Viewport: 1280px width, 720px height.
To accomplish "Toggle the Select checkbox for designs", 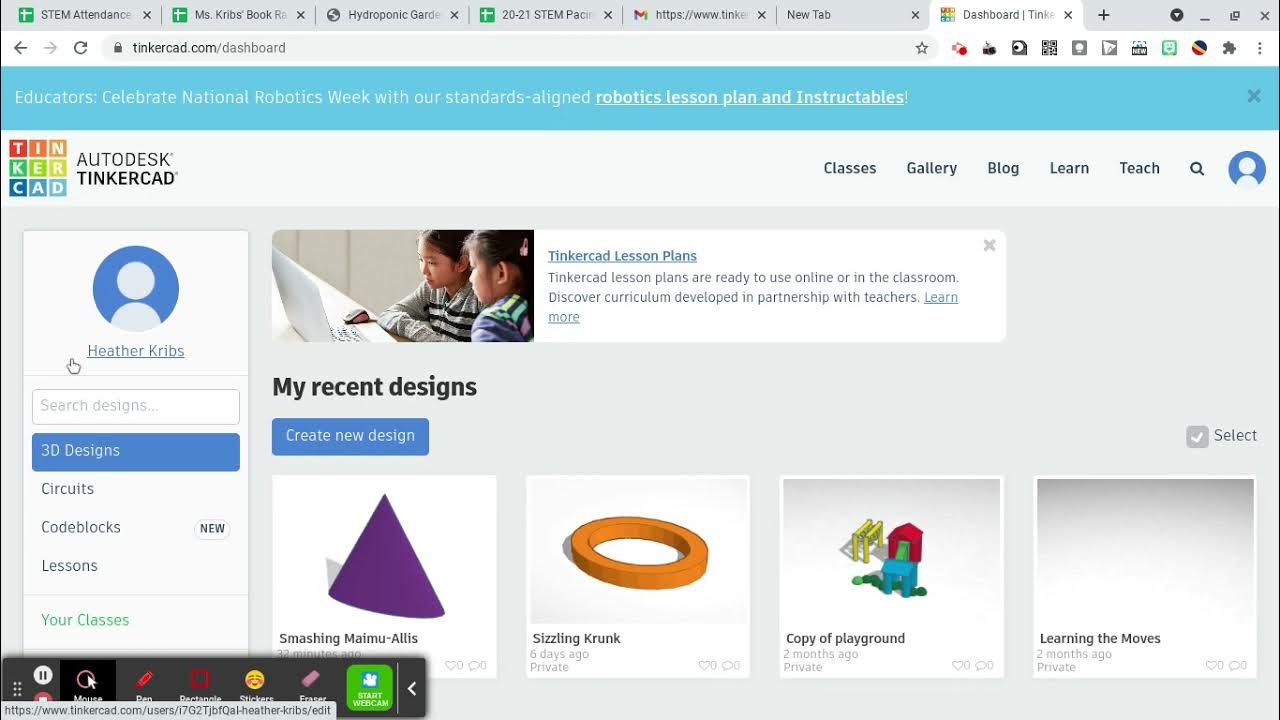I will click(x=1197, y=436).
